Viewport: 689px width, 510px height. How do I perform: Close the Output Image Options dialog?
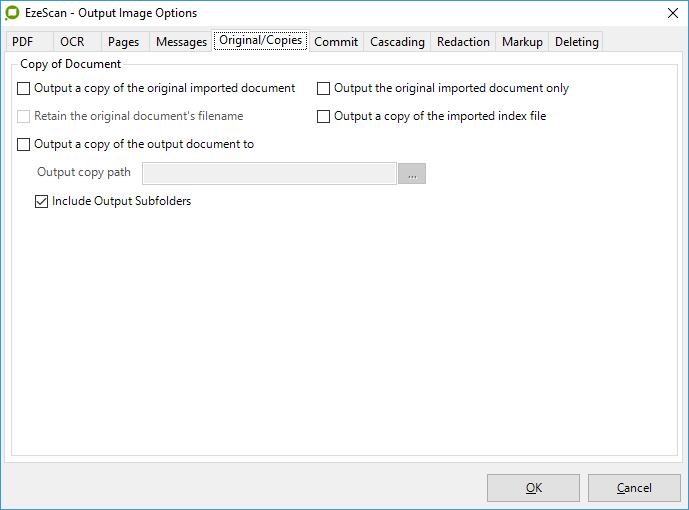(669, 13)
